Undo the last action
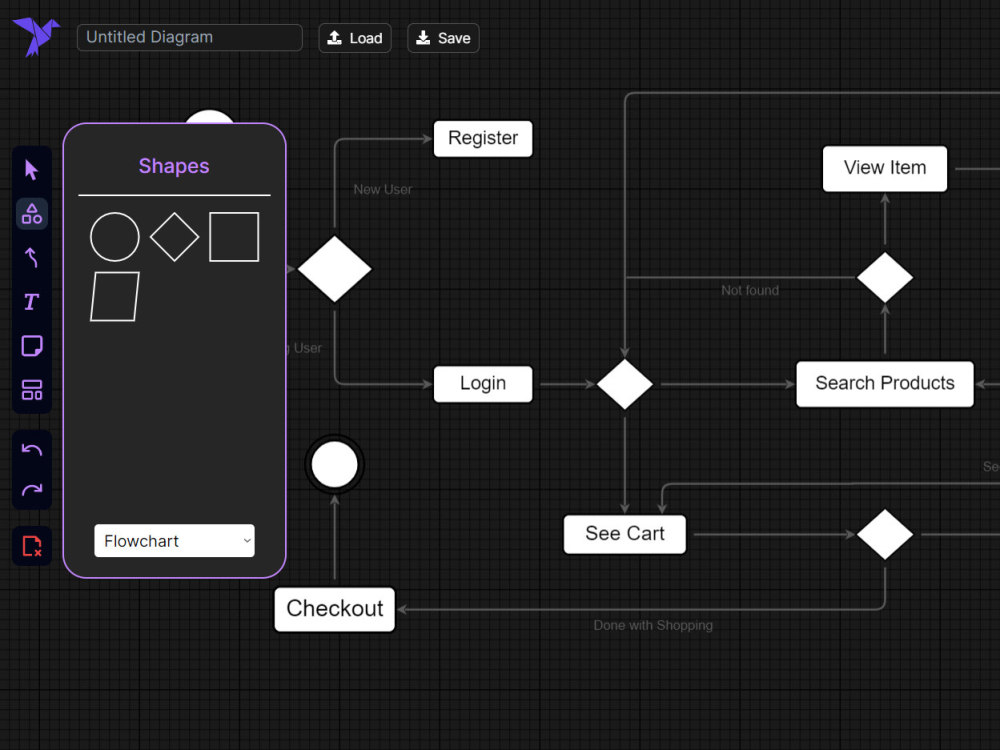Screen dimensions: 1000x750 pos(31,450)
